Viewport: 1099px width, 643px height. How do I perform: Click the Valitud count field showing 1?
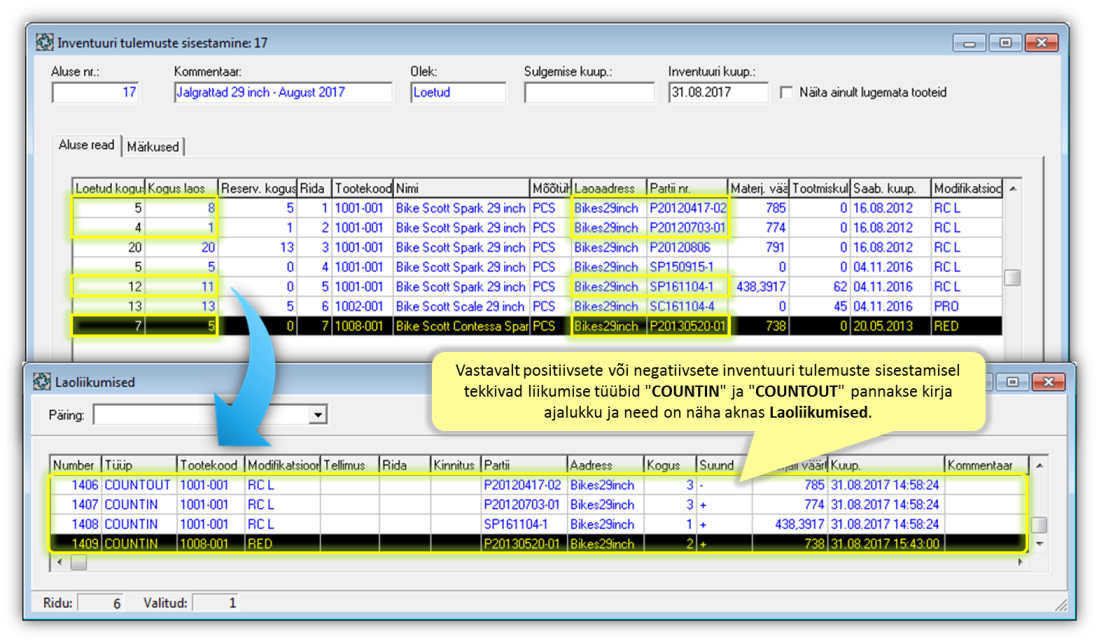[216, 603]
